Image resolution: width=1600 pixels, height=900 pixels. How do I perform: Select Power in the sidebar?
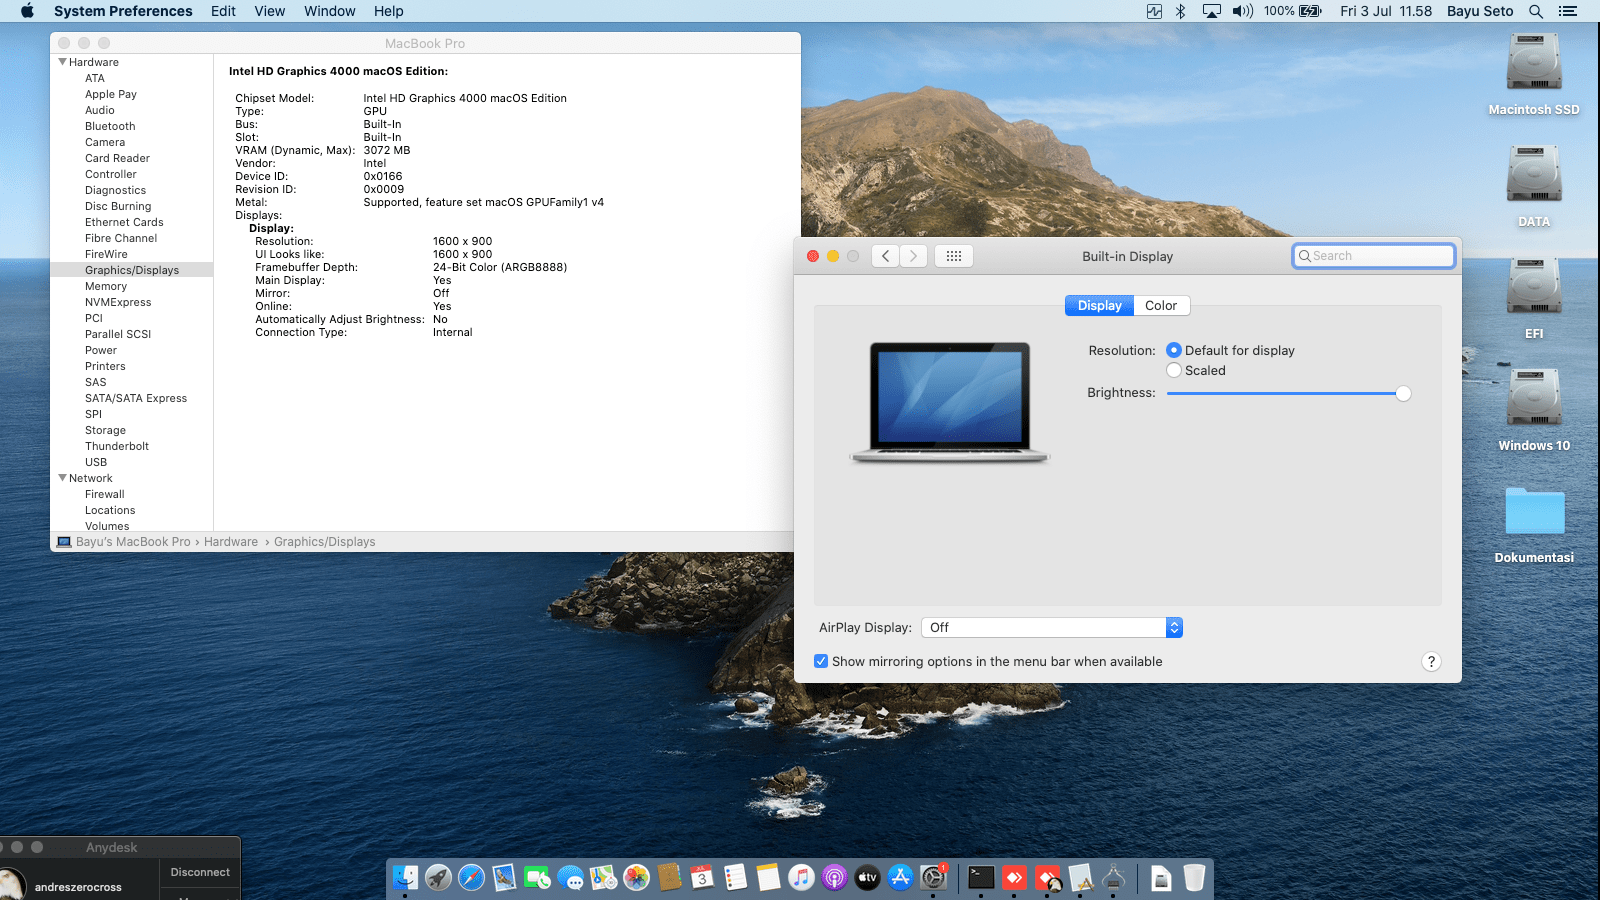[x=101, y=350]
